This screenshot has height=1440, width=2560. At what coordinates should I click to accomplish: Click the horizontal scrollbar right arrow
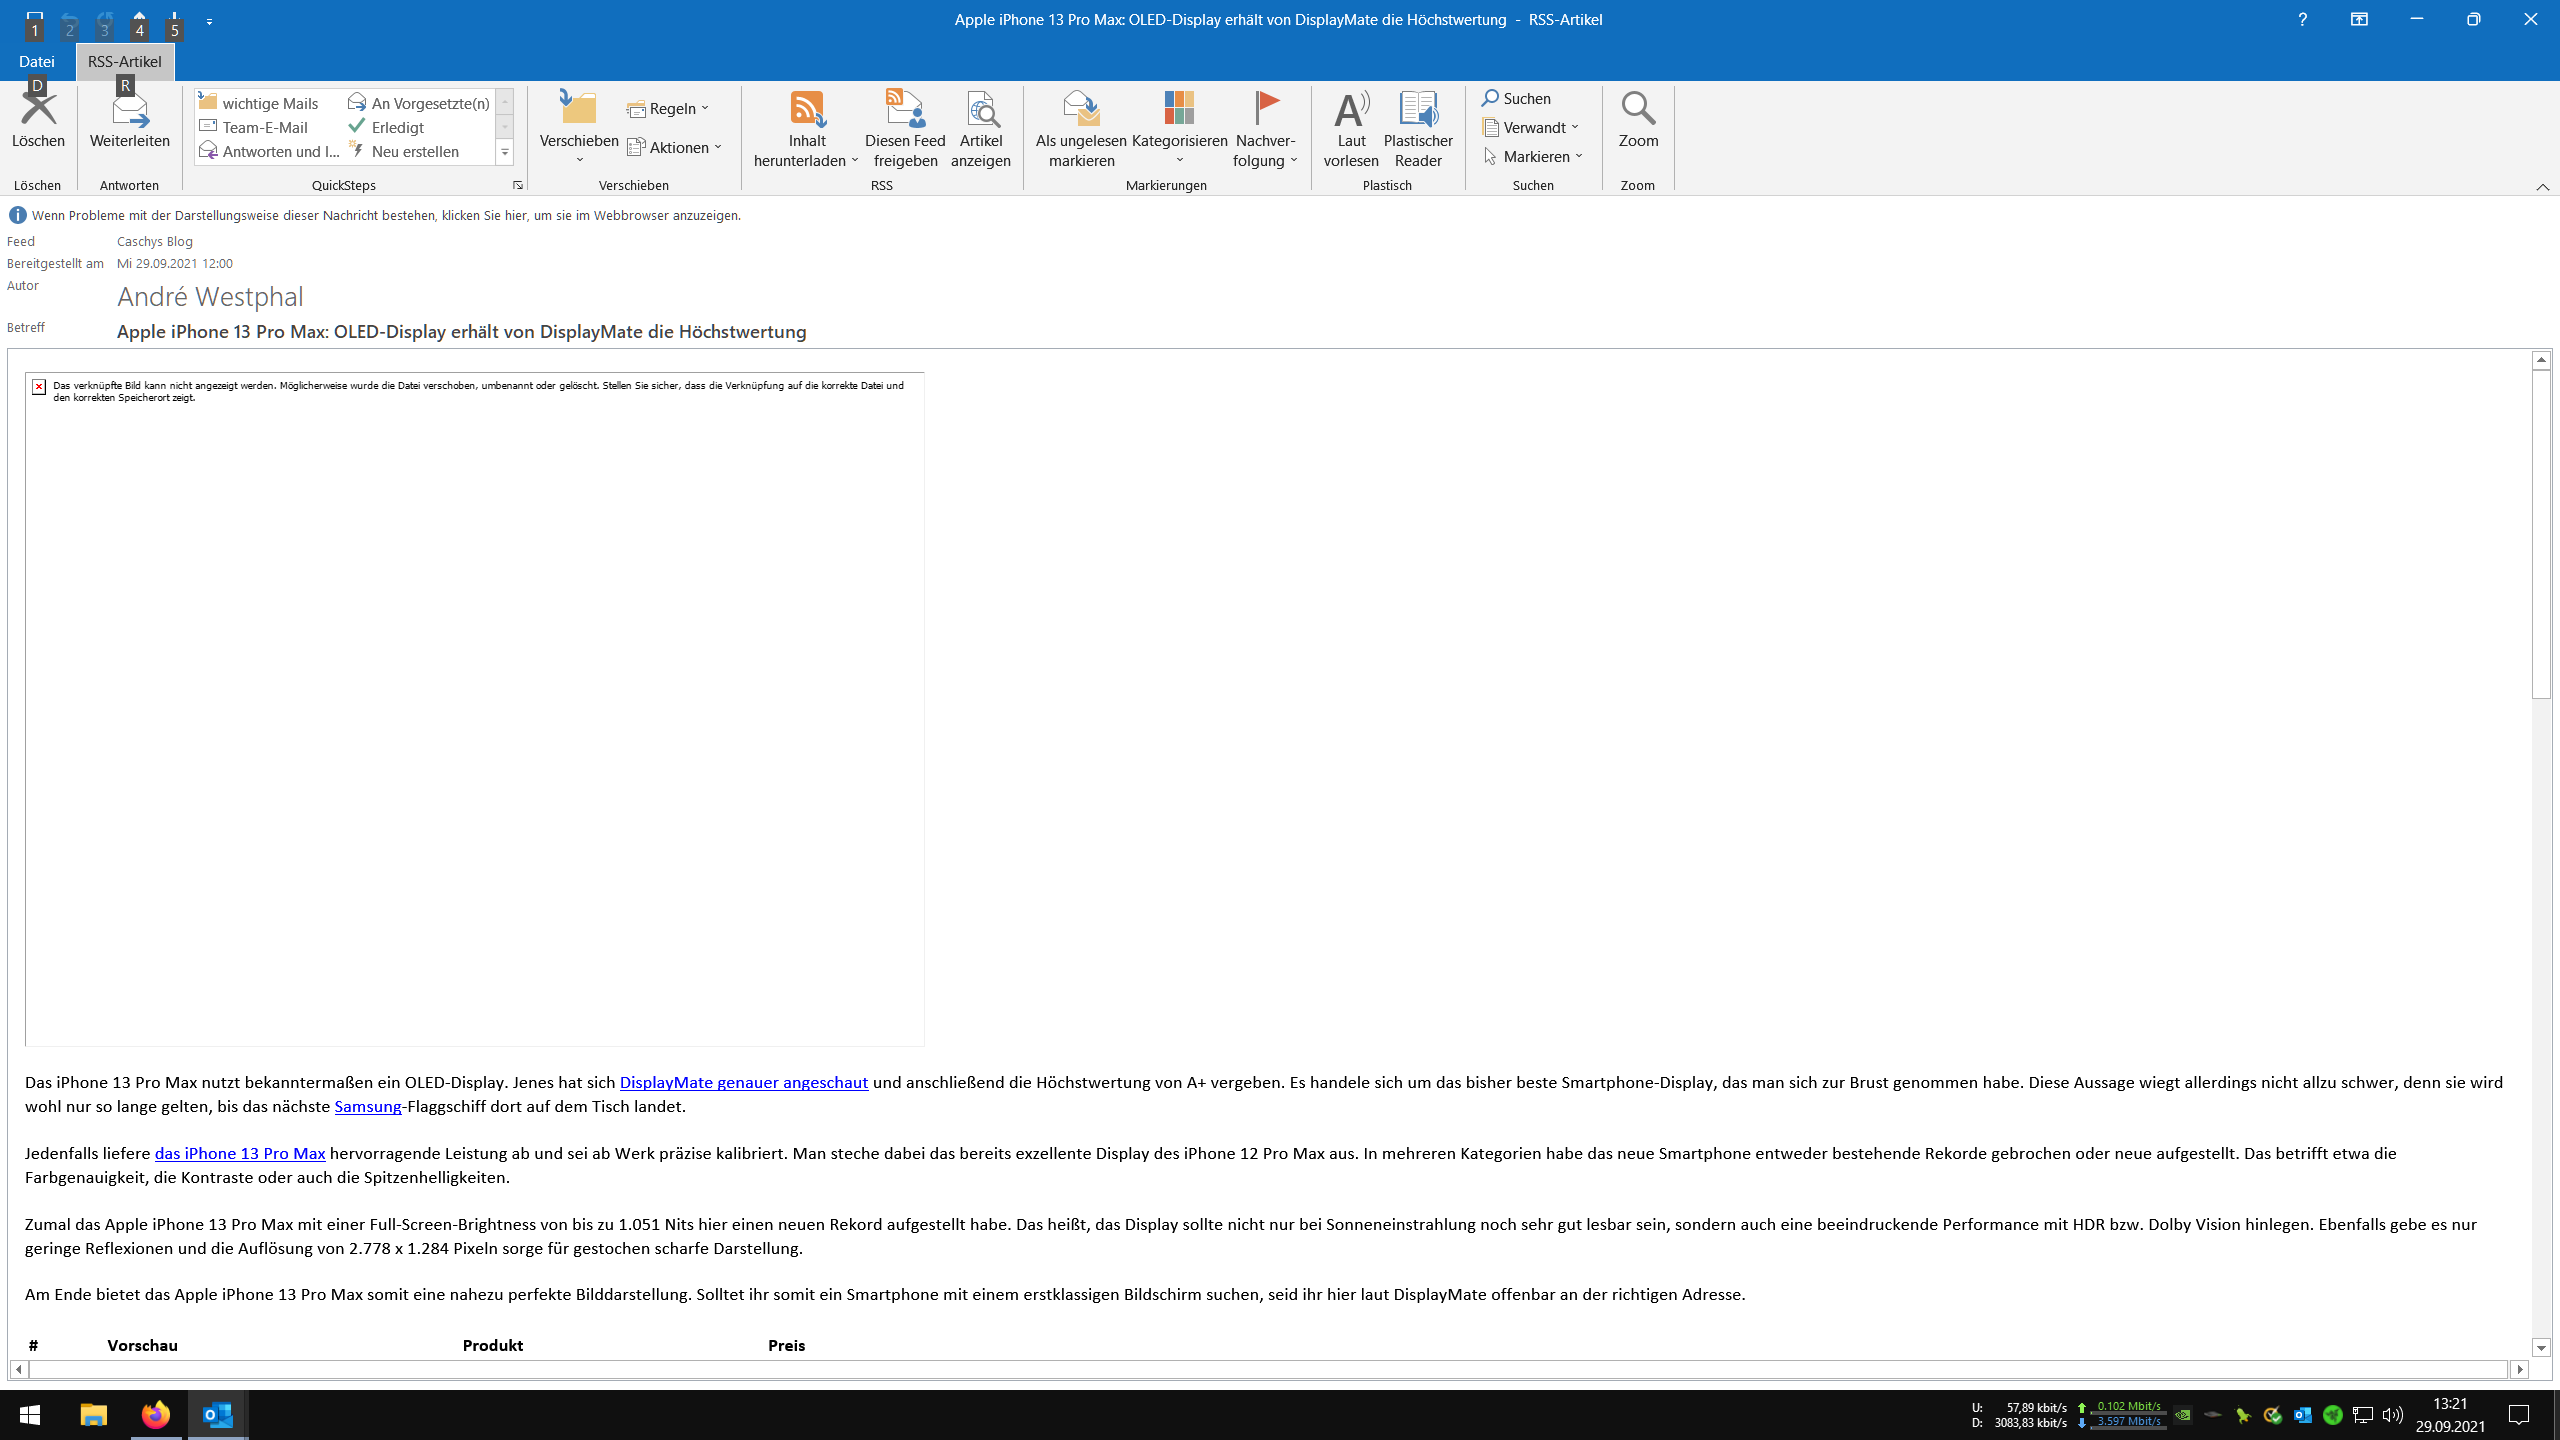point(2519,1369)
